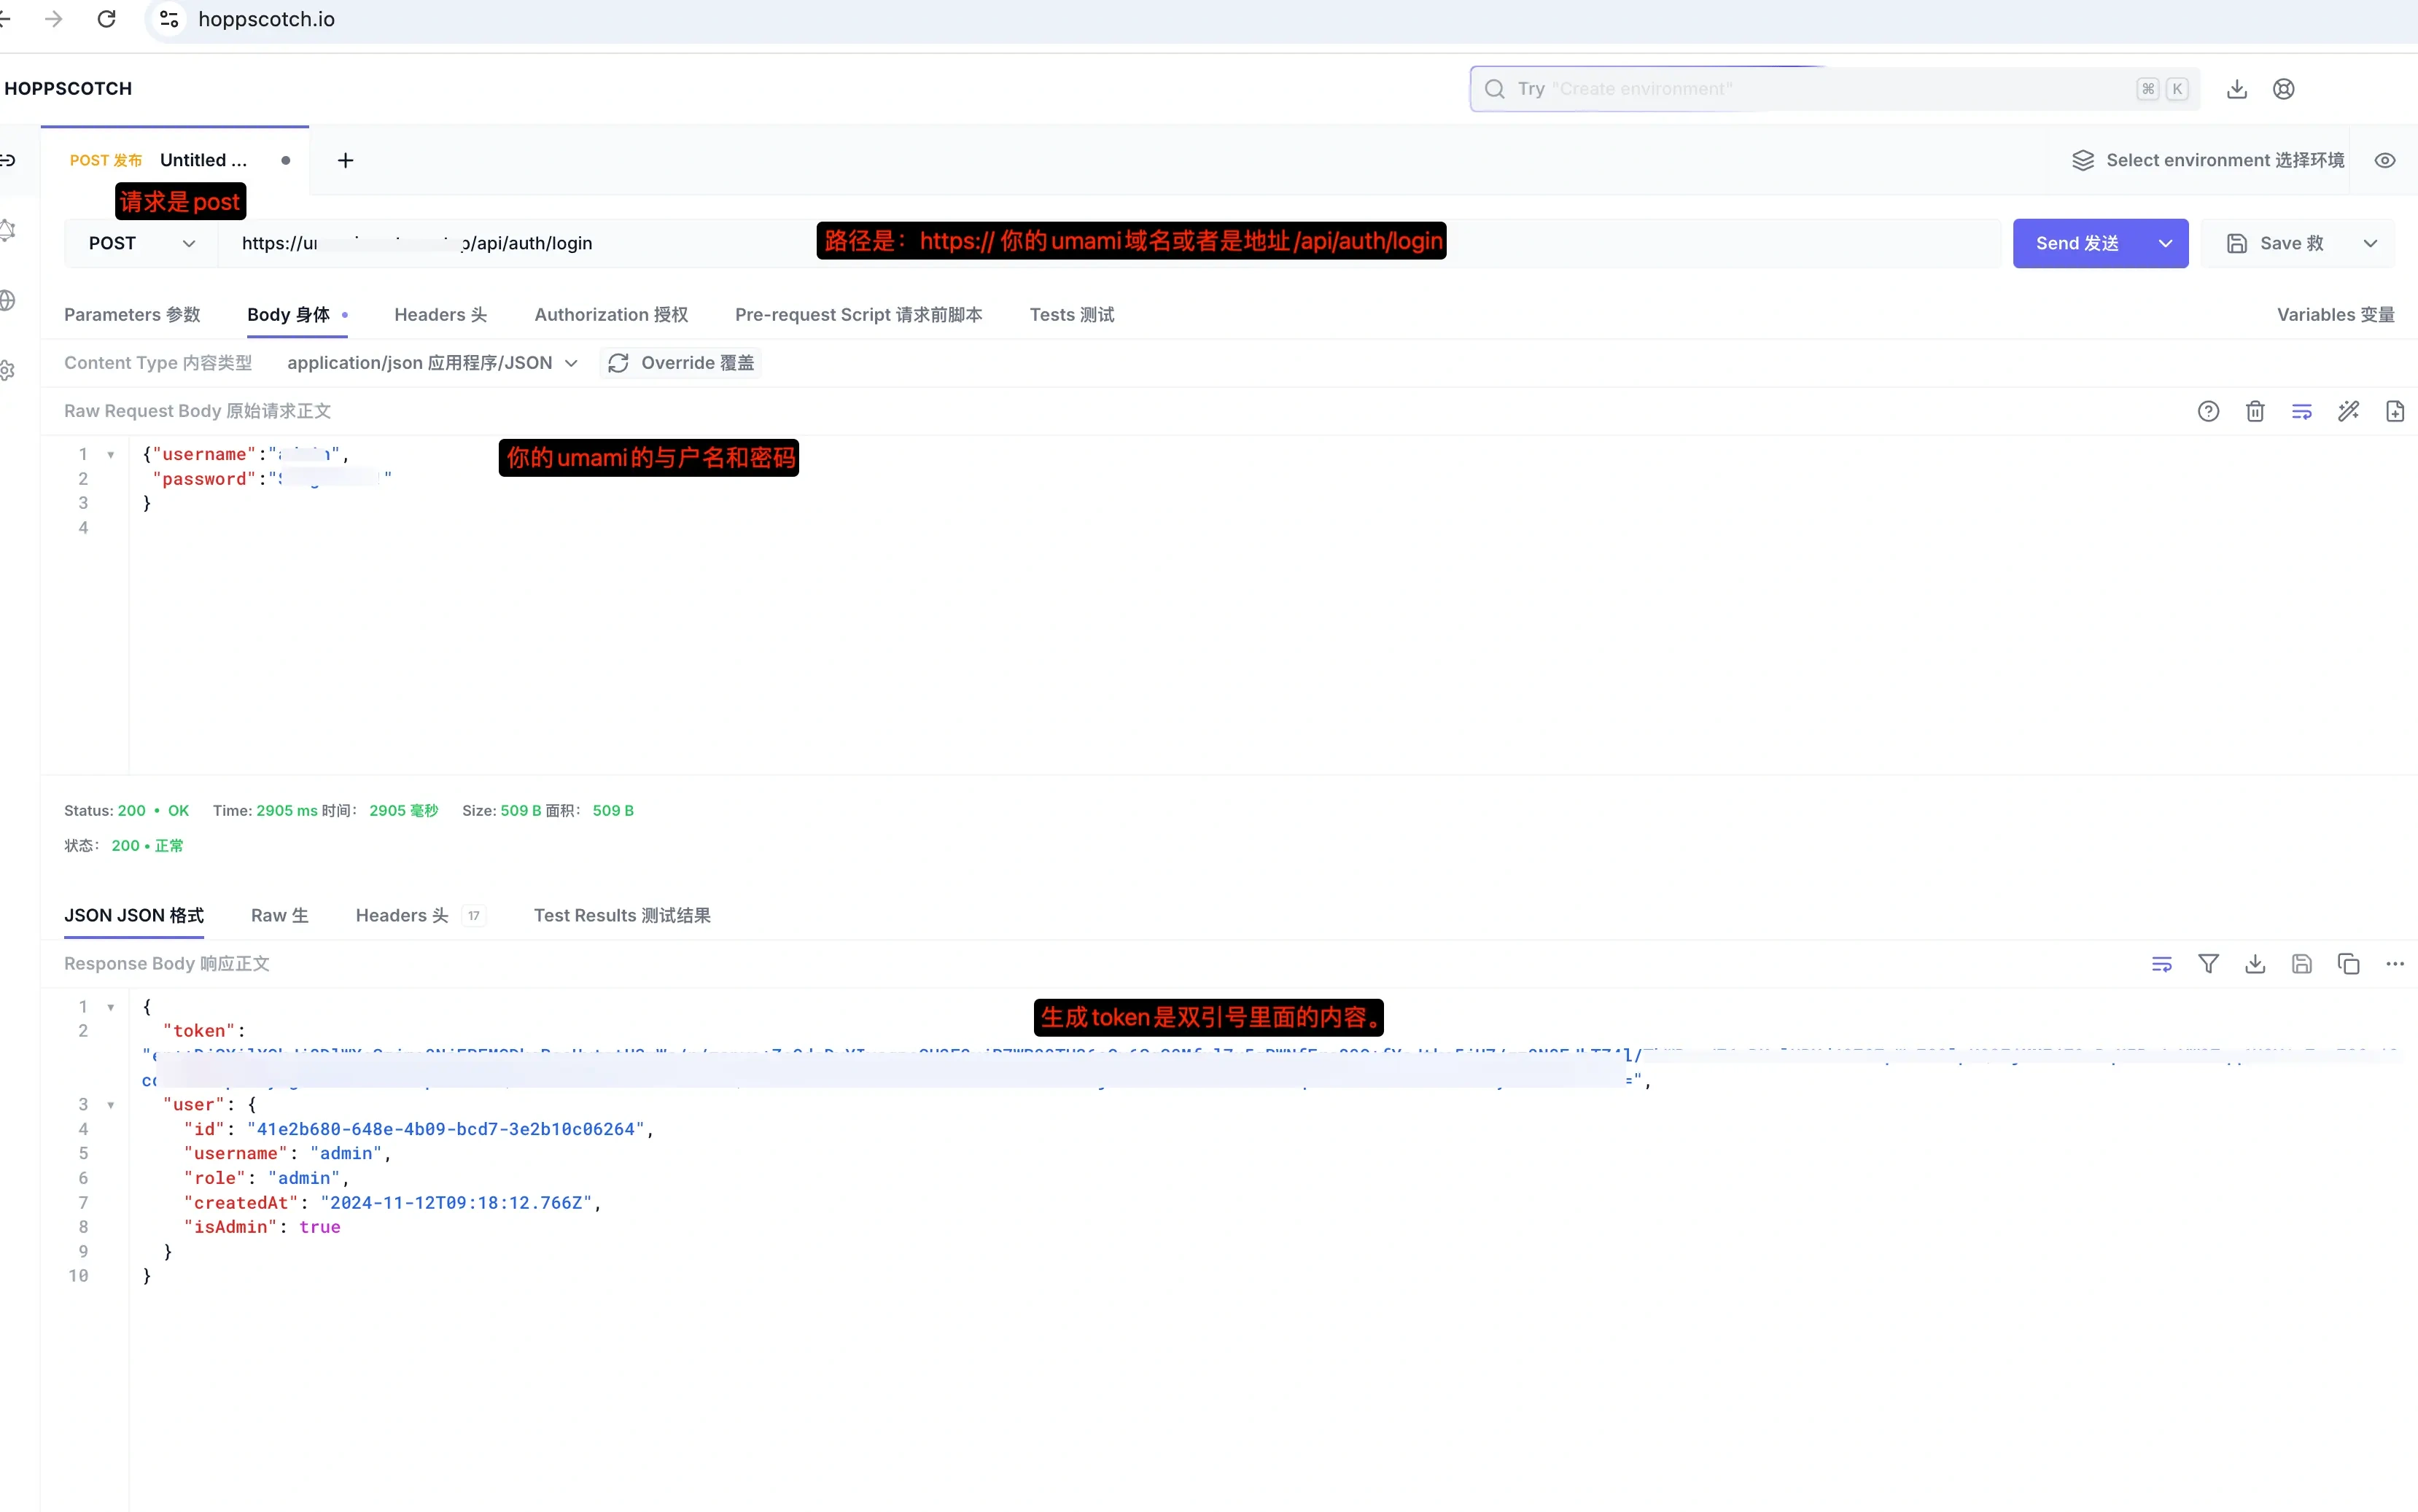This screenshot has height=1512, width=2418.
Task: Click the install app download icon
Action: (x=2237, y=89)
